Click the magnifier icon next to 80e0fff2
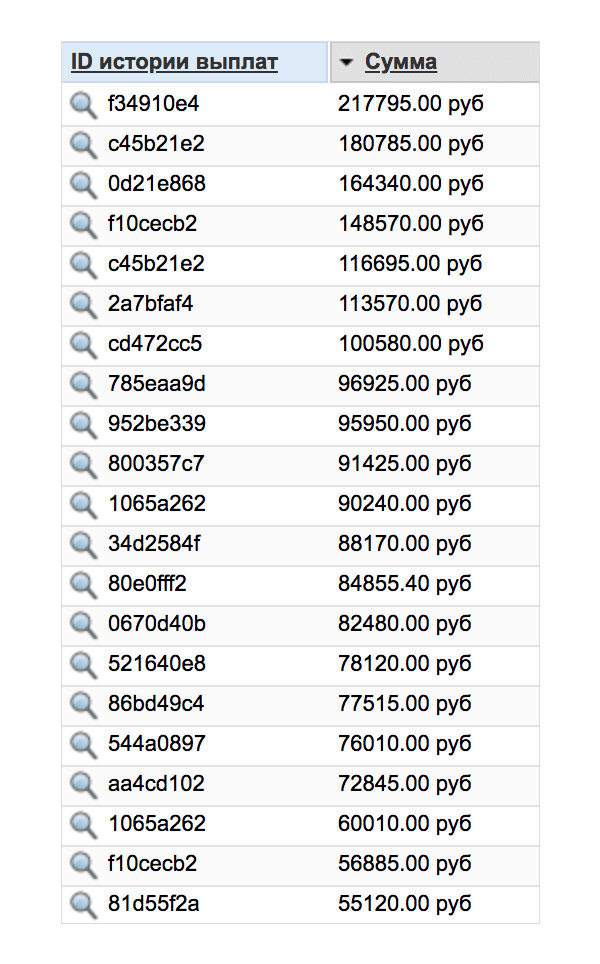 coord(82,584)
